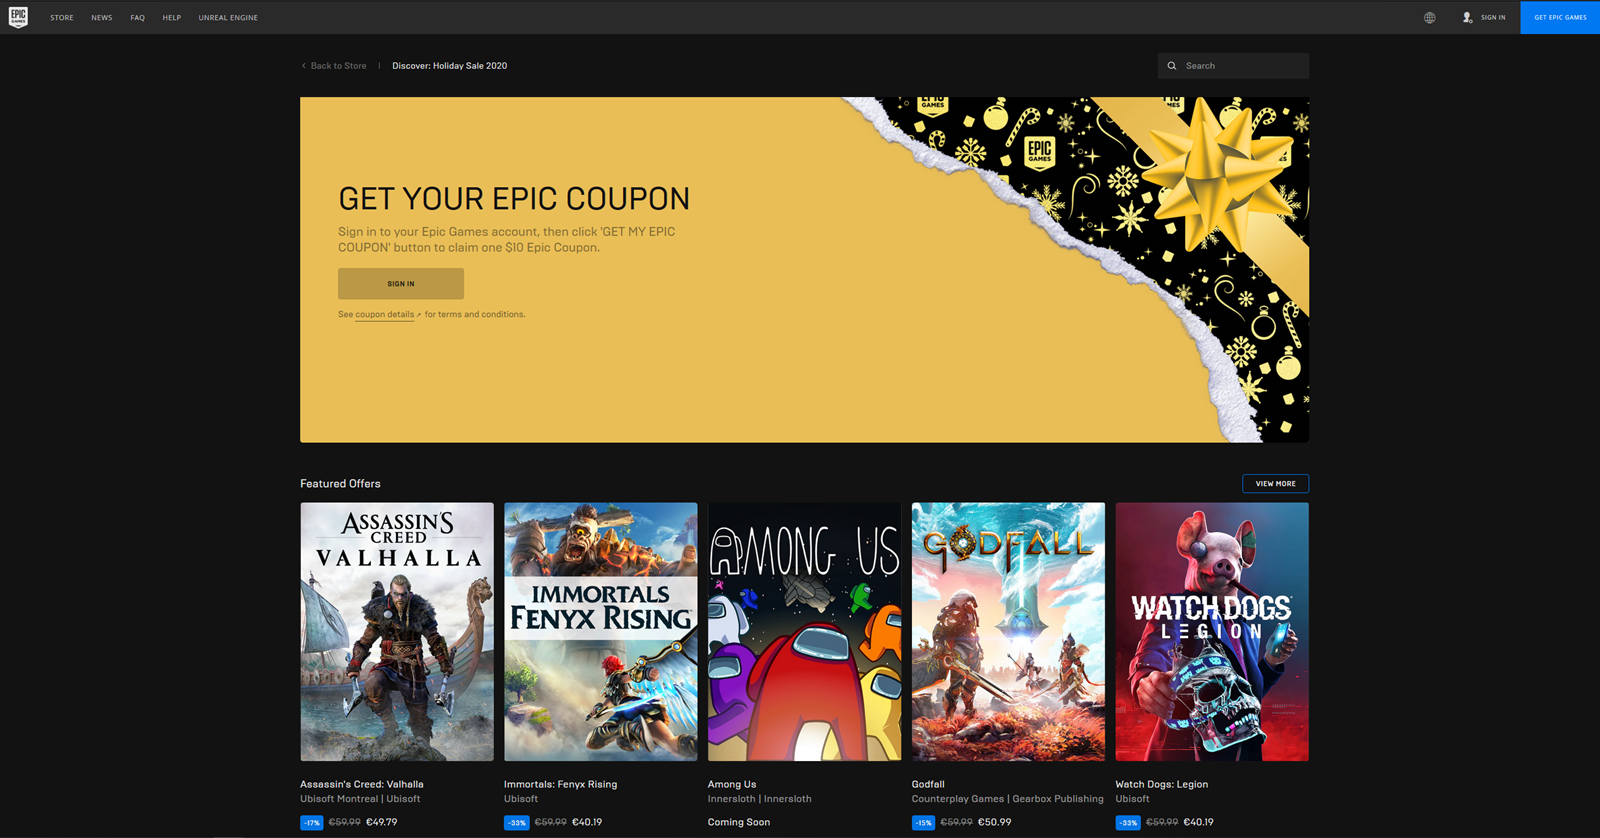This screenshot has width=1600, height=838.
Task: Open the UNREAL ENGINE menu item
Action: coord(228,17)
